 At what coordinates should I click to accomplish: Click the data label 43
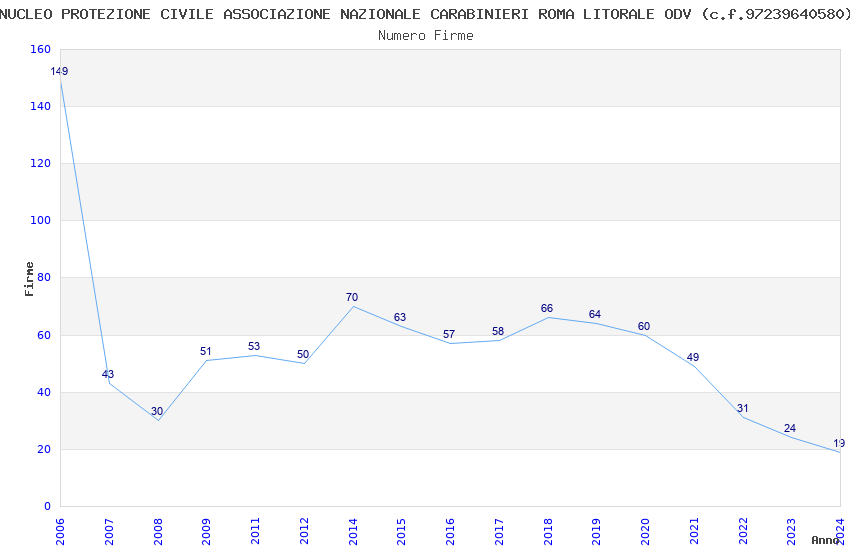tap(108, 374)
